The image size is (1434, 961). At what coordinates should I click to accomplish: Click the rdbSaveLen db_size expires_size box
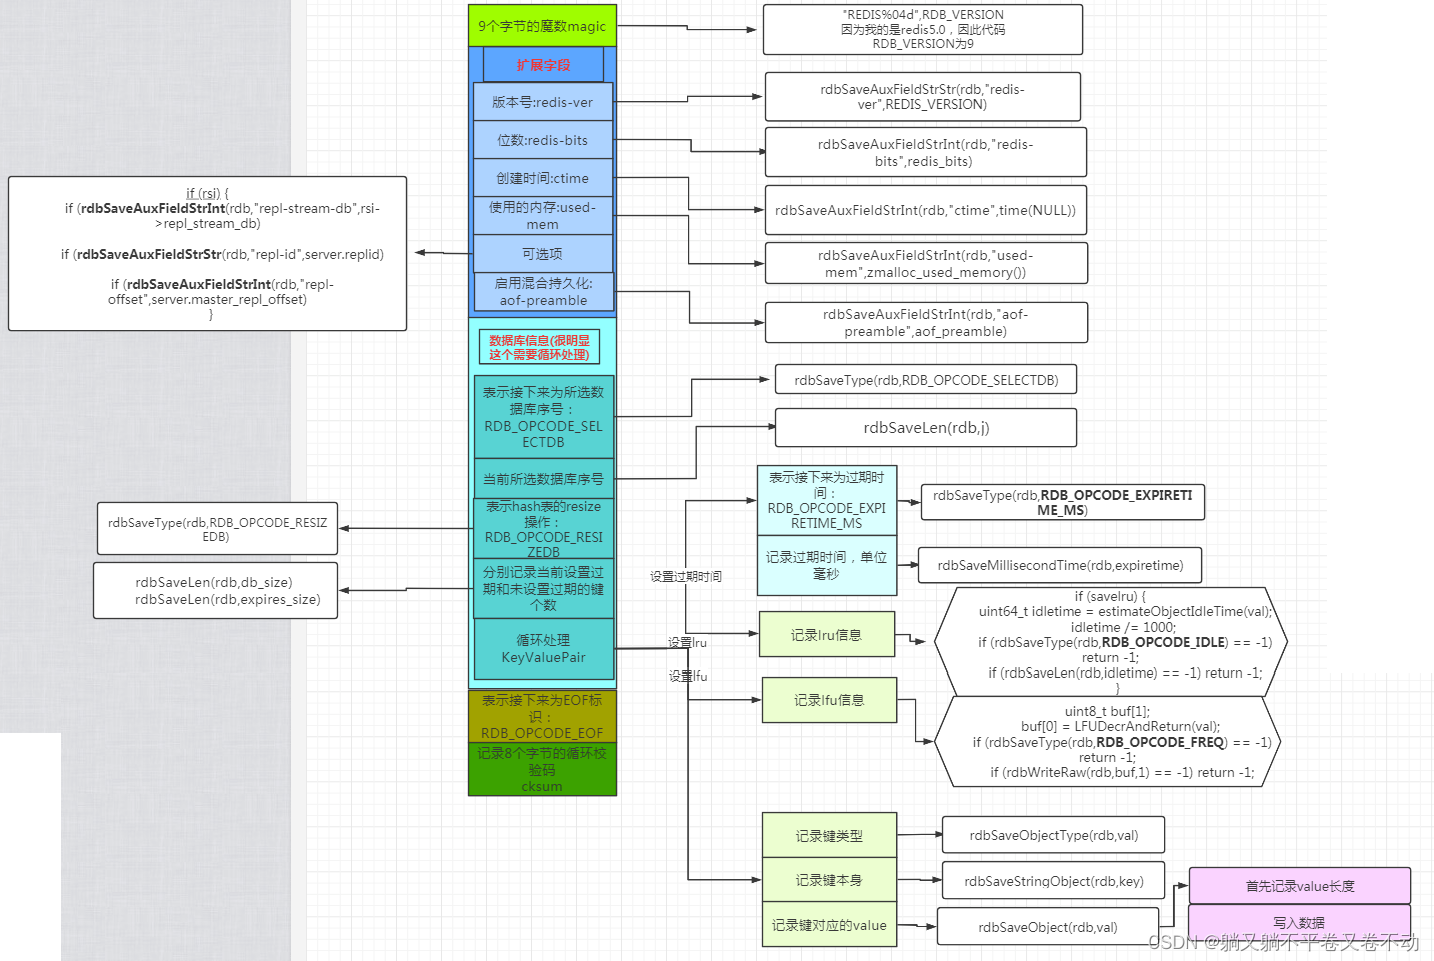click(x=215, y=590)
